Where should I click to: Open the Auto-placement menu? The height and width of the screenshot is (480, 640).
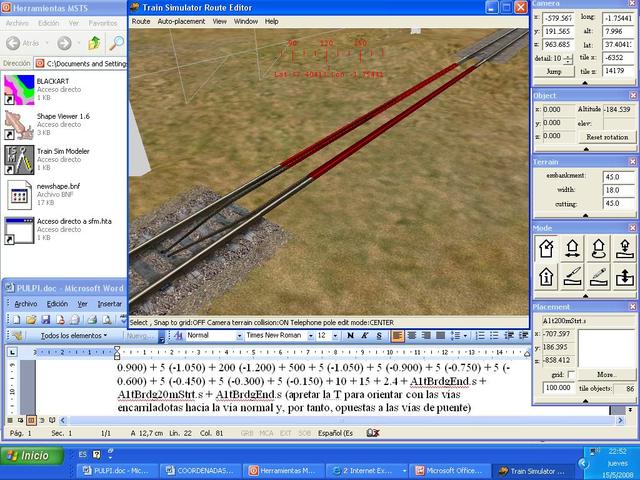coord(181,20)
